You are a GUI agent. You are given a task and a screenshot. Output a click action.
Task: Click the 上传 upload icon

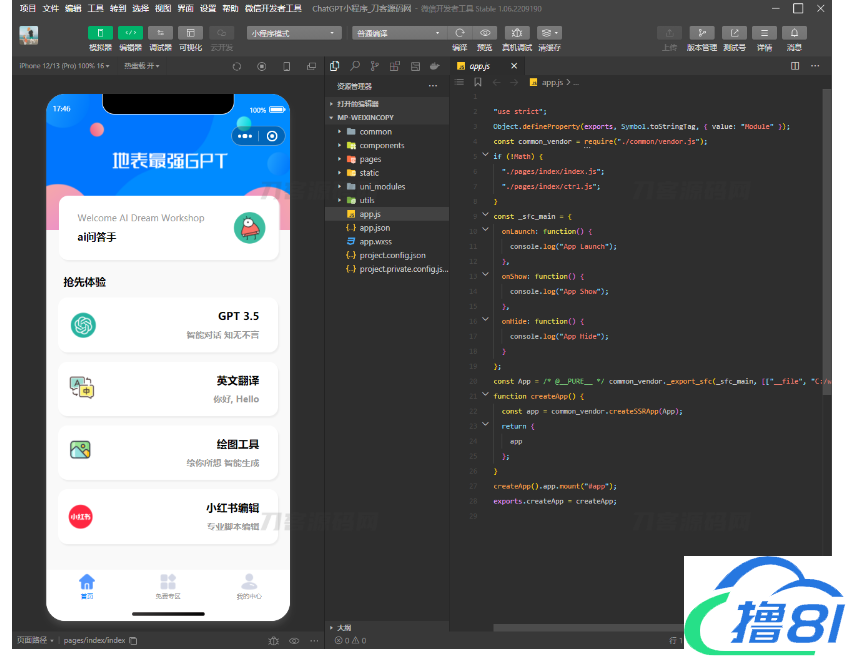[x=670, y=33]
